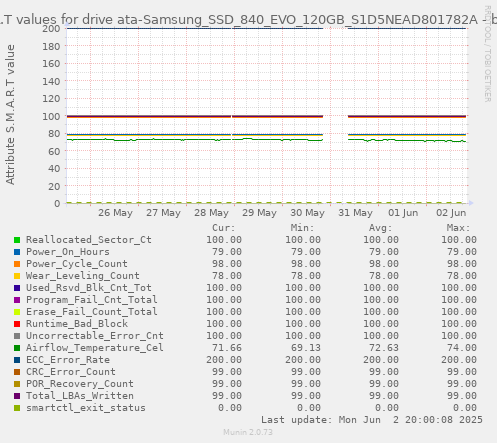Image resolution: width=497 pixels, height=443 pixels.
Task: Select the Airflow_Temperature_Cel legend label
Action: [95, 348]
